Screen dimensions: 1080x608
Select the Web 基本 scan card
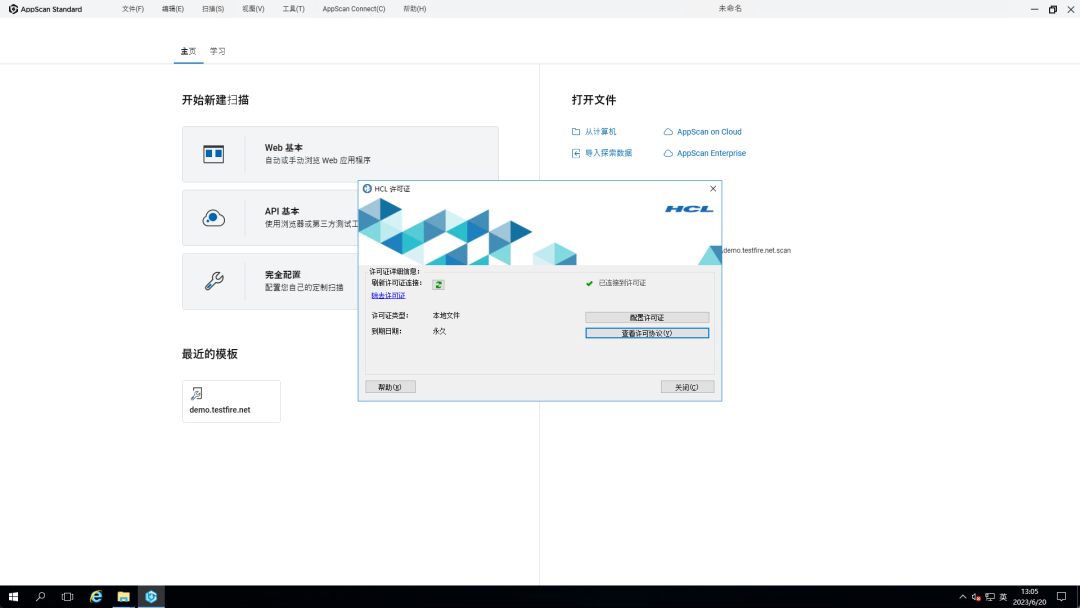pyautogui.click(x=340, y=154)
